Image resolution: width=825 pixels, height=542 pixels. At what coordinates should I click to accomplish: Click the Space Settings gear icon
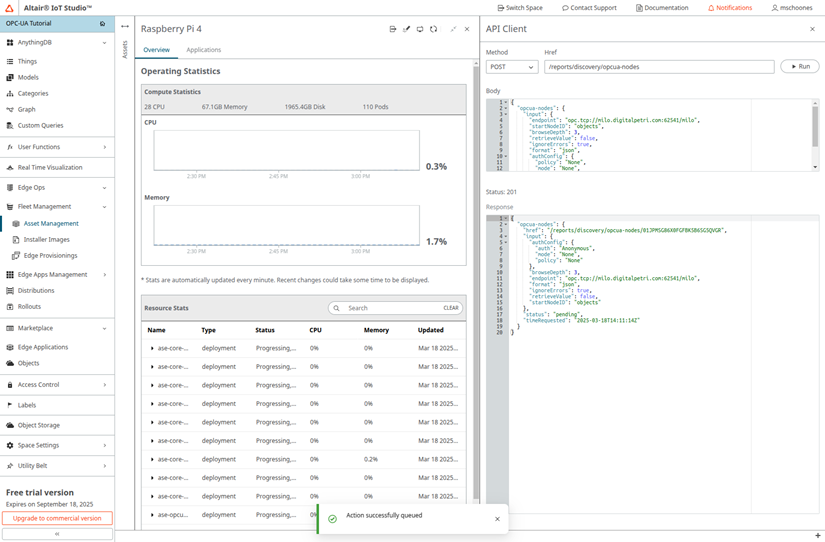click(9, 446)
